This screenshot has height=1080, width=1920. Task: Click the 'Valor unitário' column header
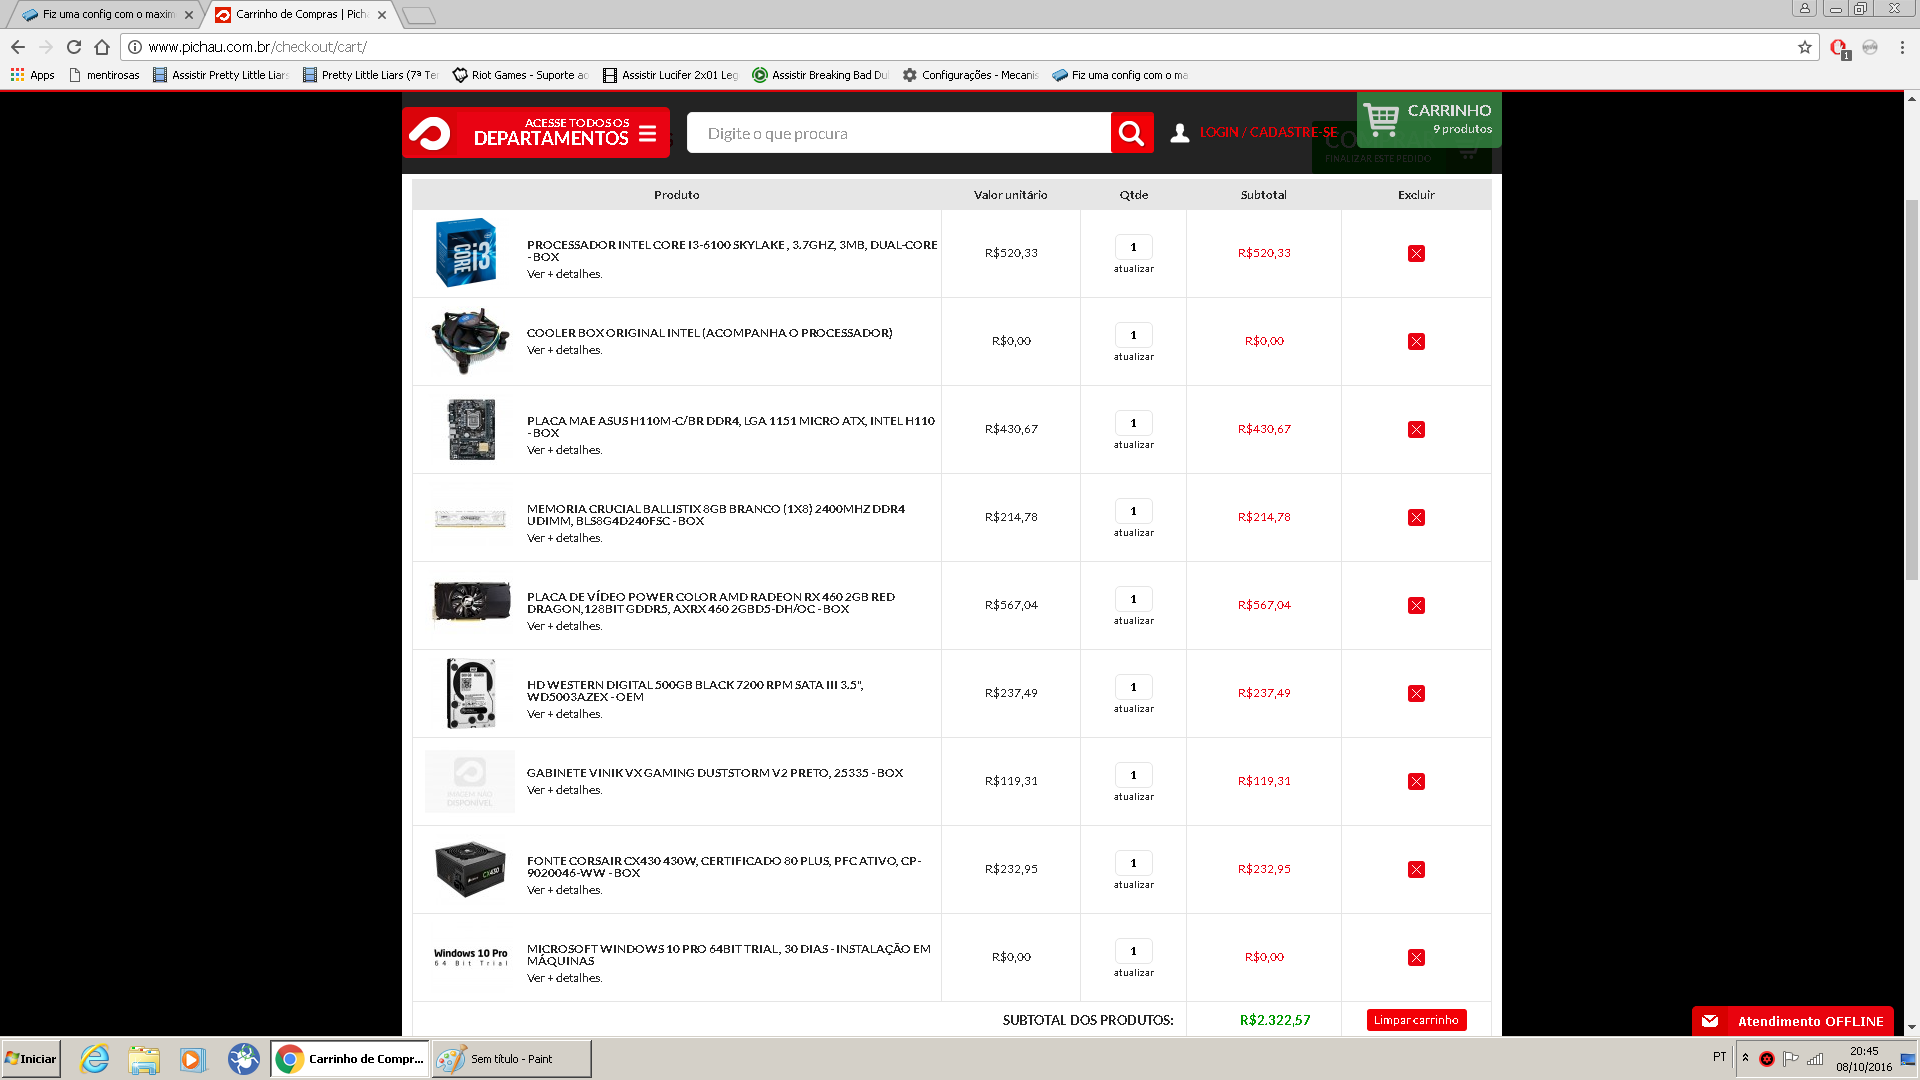1010,195
